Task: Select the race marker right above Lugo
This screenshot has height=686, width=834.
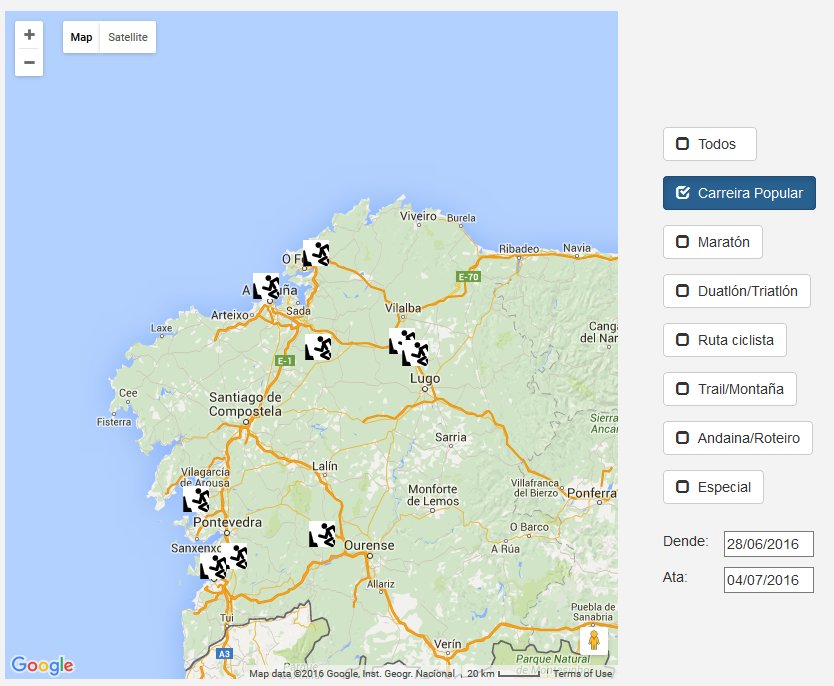Action: click(415, 353)
